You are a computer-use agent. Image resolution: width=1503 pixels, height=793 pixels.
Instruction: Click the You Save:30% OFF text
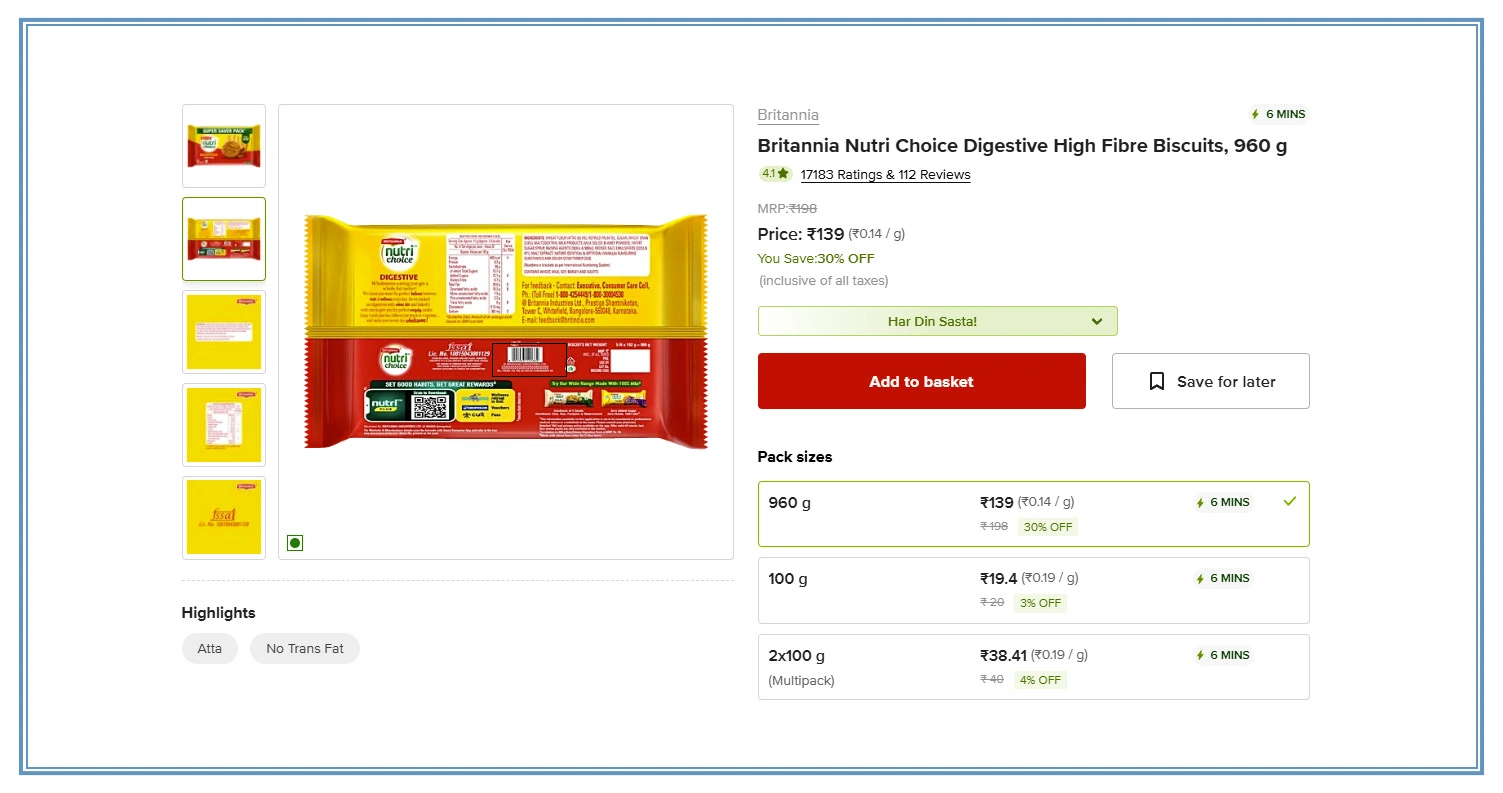(816, 258)
